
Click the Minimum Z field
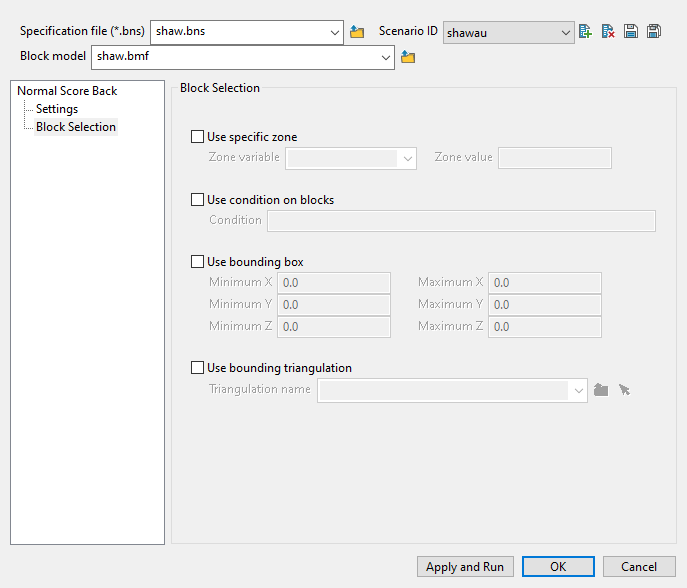(334, 327)
